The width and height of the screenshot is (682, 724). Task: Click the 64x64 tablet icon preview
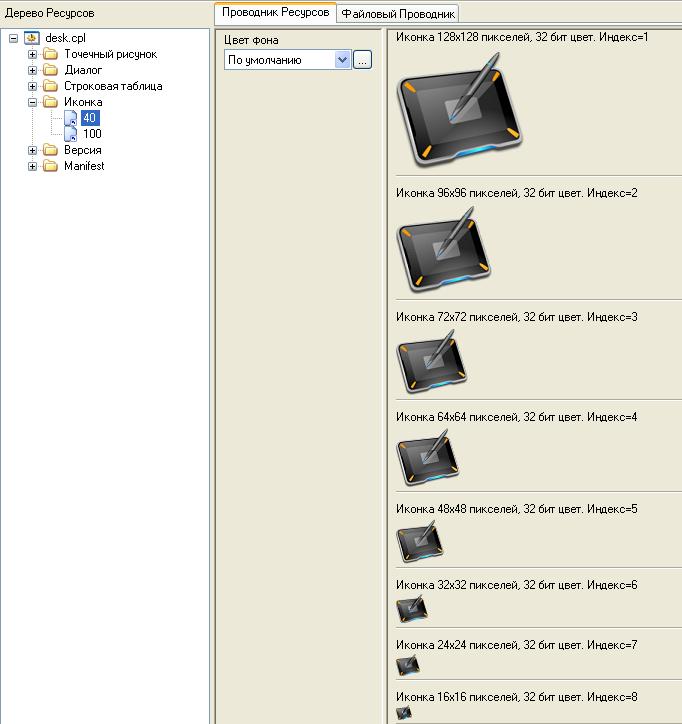(x=428, y=457)
